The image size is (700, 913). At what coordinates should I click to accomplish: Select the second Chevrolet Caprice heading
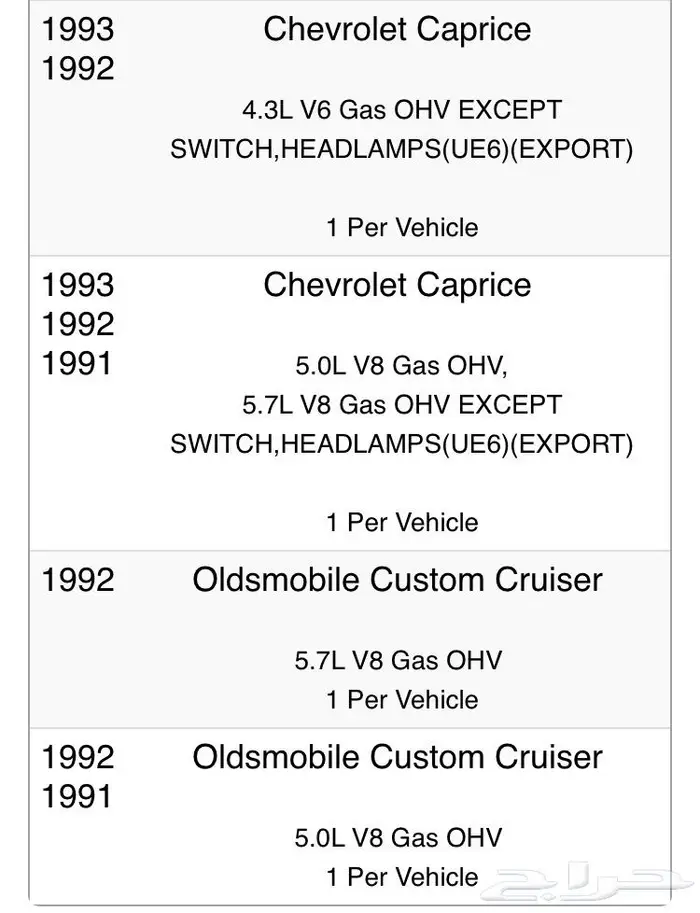[x=397, y=285]
